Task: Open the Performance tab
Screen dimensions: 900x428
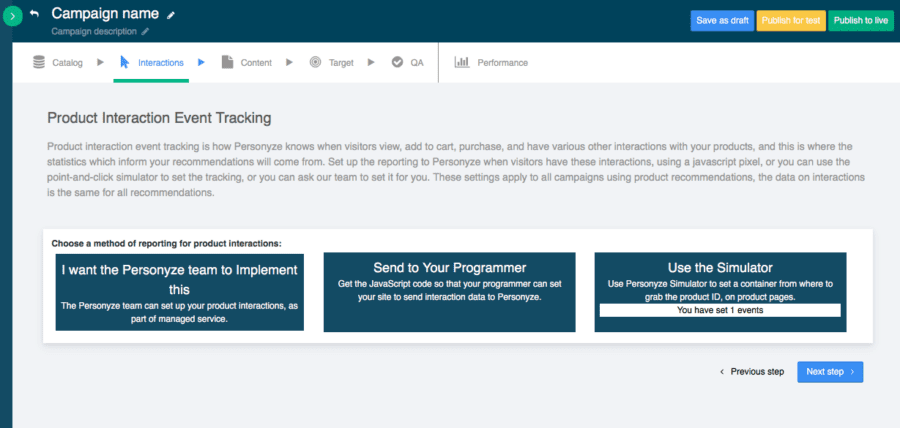Action: (502, 62)
